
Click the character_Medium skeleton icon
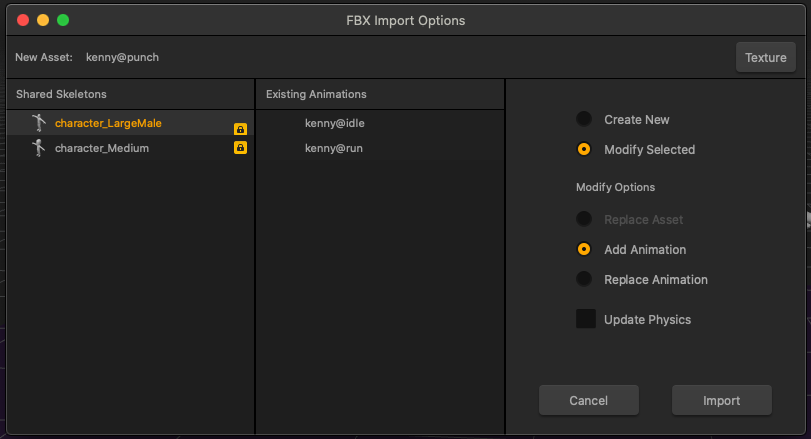tap(38, 148)
